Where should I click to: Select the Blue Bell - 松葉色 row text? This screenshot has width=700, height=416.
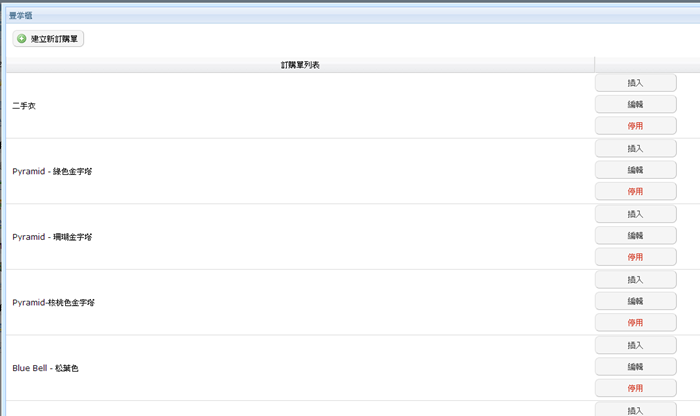pos(45,368)
